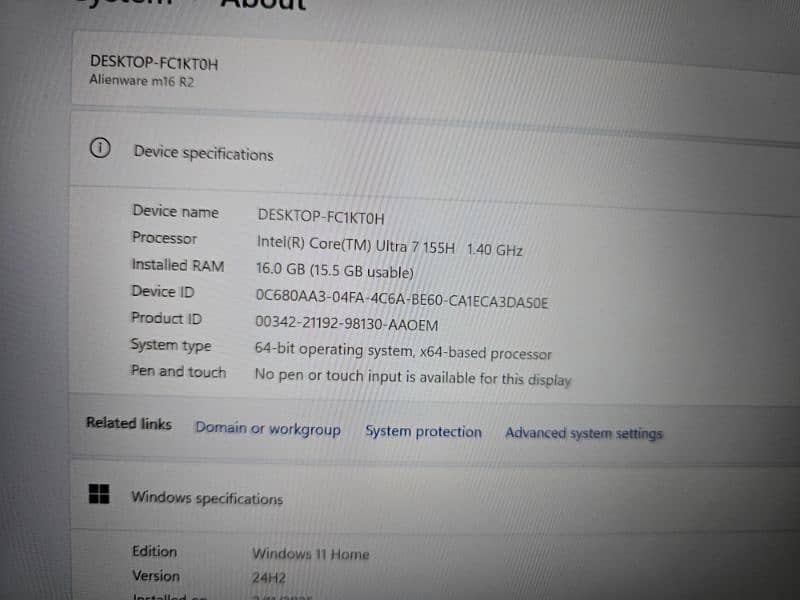The image size is (800, 600).
Task: Select the Processor value Intel Core Ultra 7 155H
Action: (x=390, y=246)
